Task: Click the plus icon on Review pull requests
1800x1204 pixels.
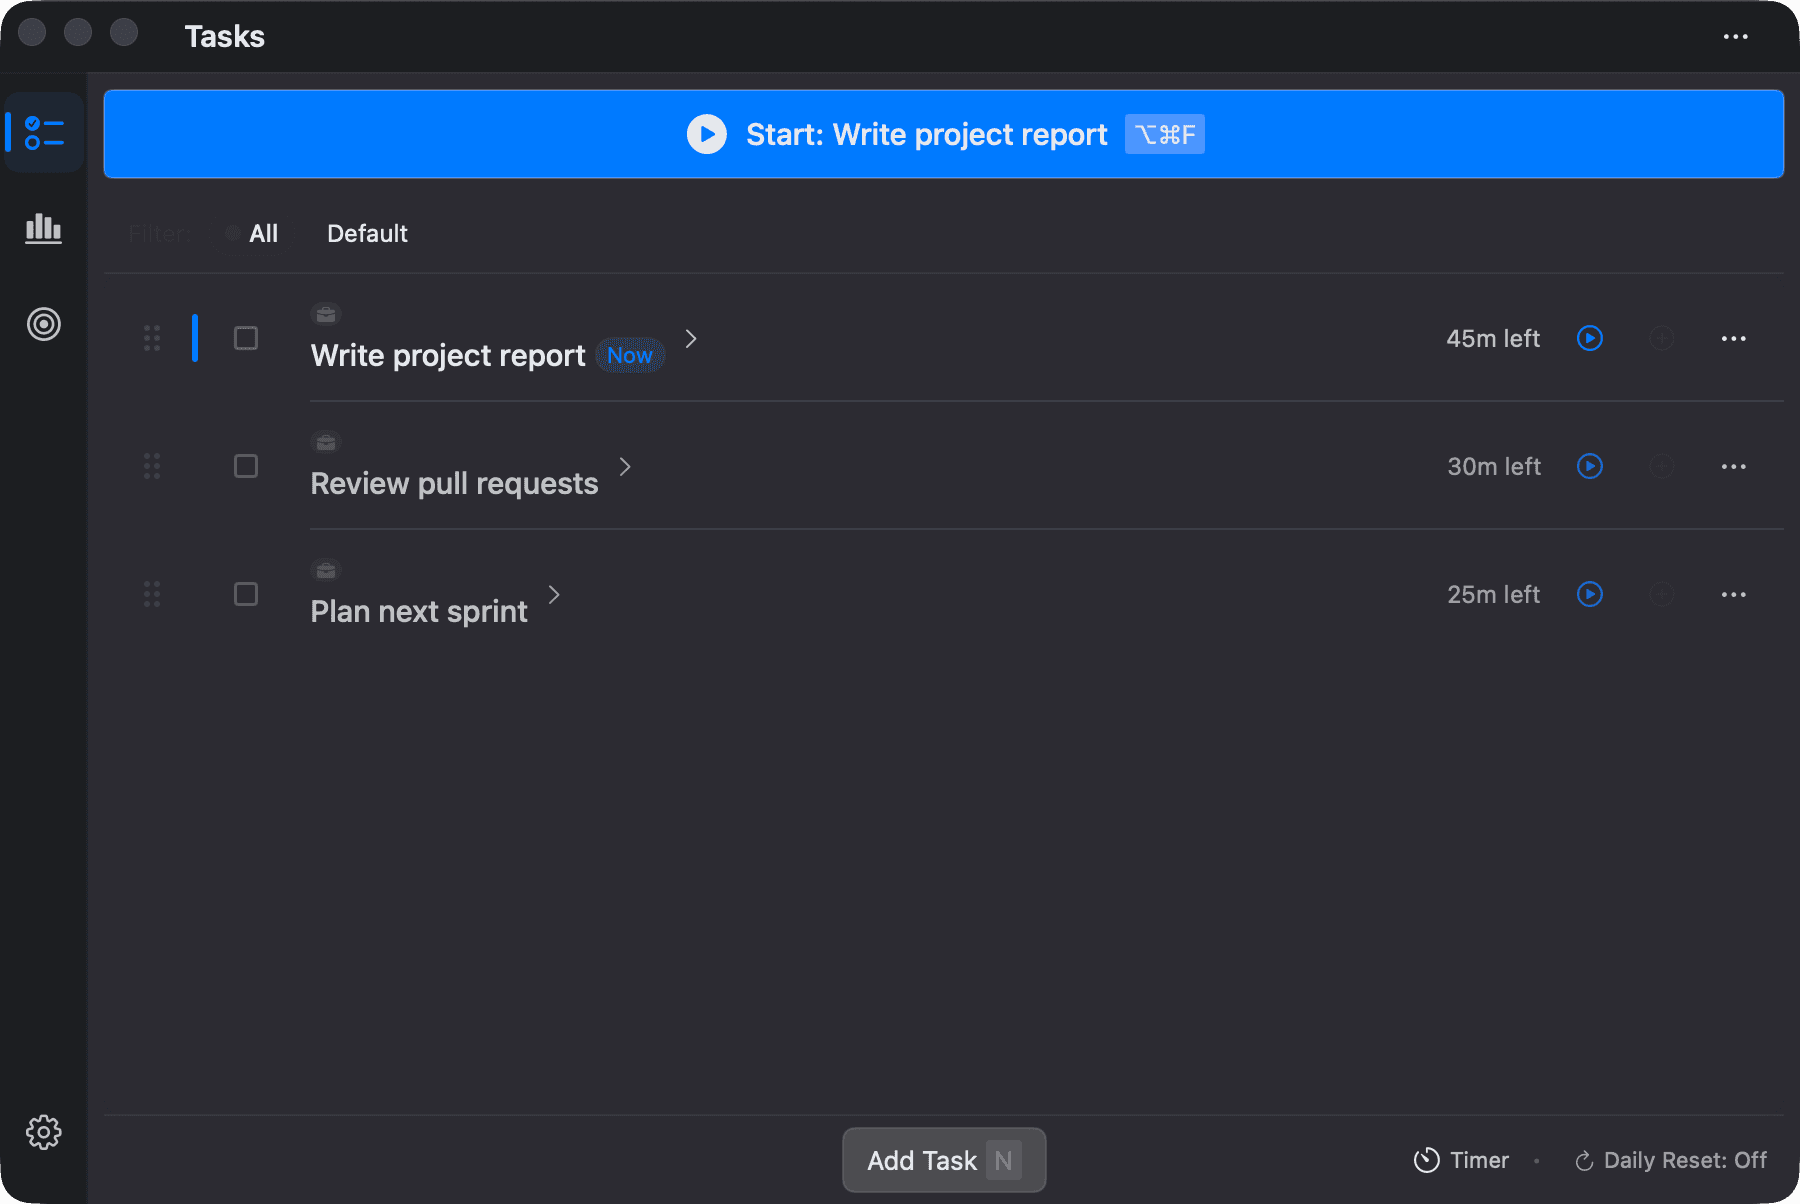Action: (1662, 466)
